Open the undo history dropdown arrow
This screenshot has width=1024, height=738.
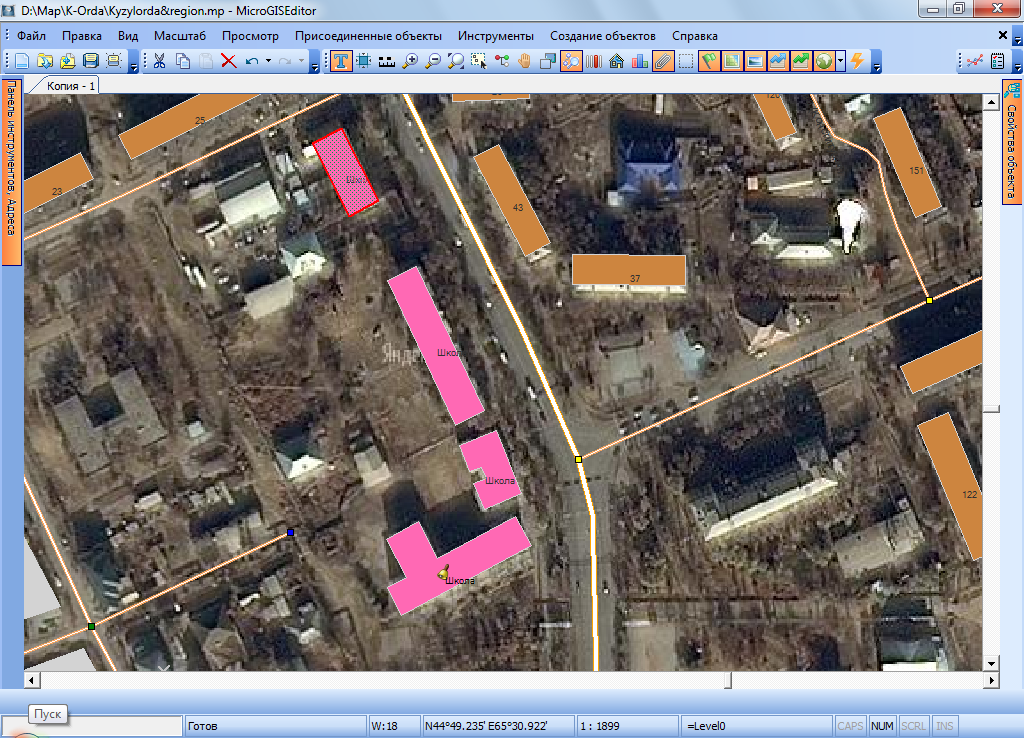point(268,61)
